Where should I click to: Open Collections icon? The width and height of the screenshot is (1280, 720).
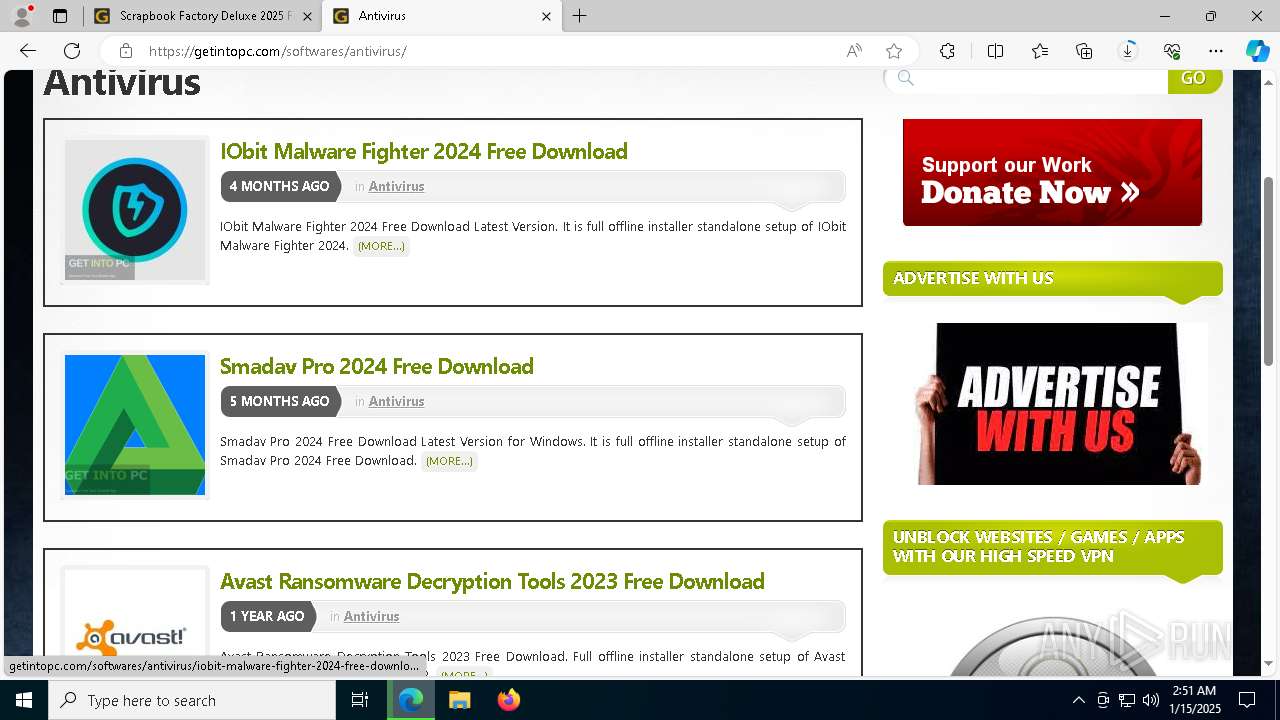(x=1084, y=51)
